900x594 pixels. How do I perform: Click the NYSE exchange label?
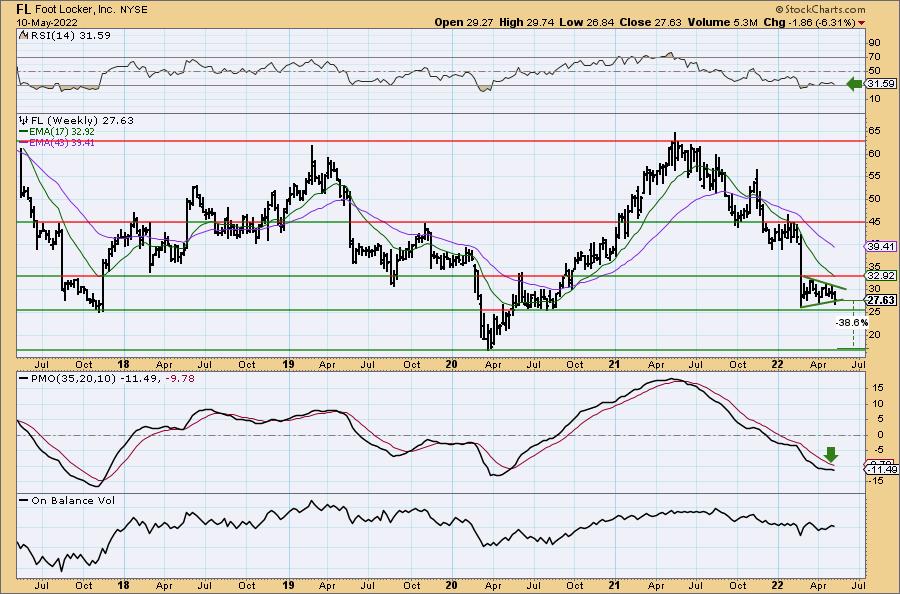(134, 10)
